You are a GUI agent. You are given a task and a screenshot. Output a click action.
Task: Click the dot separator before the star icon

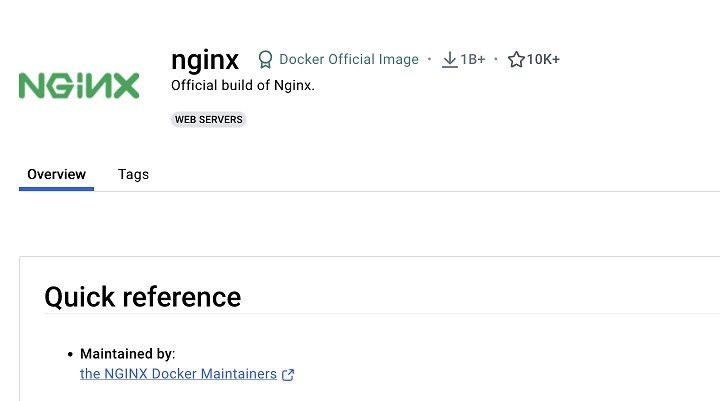click(x=496, y=59)
